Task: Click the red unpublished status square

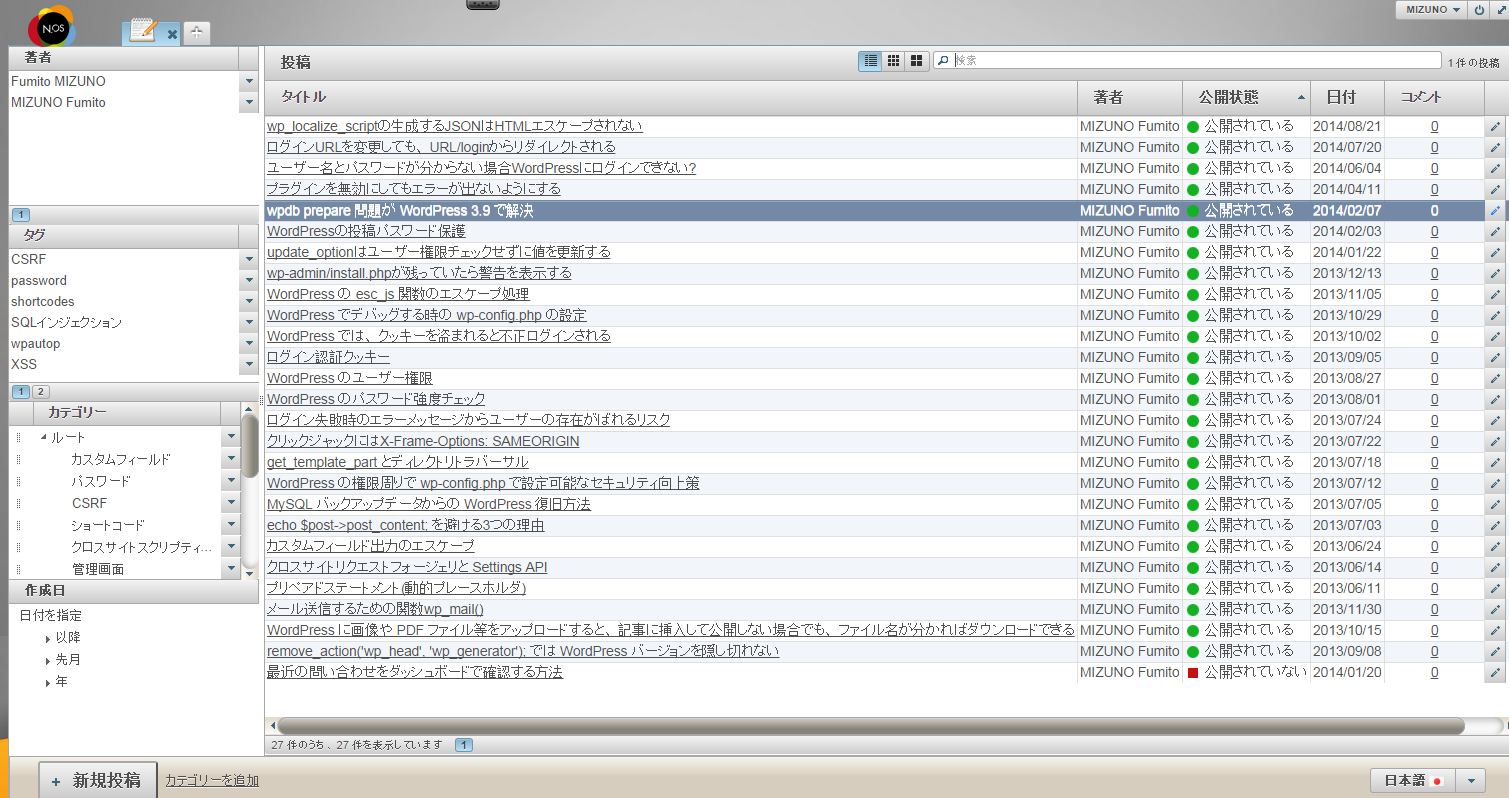Action: [1192, 673]
